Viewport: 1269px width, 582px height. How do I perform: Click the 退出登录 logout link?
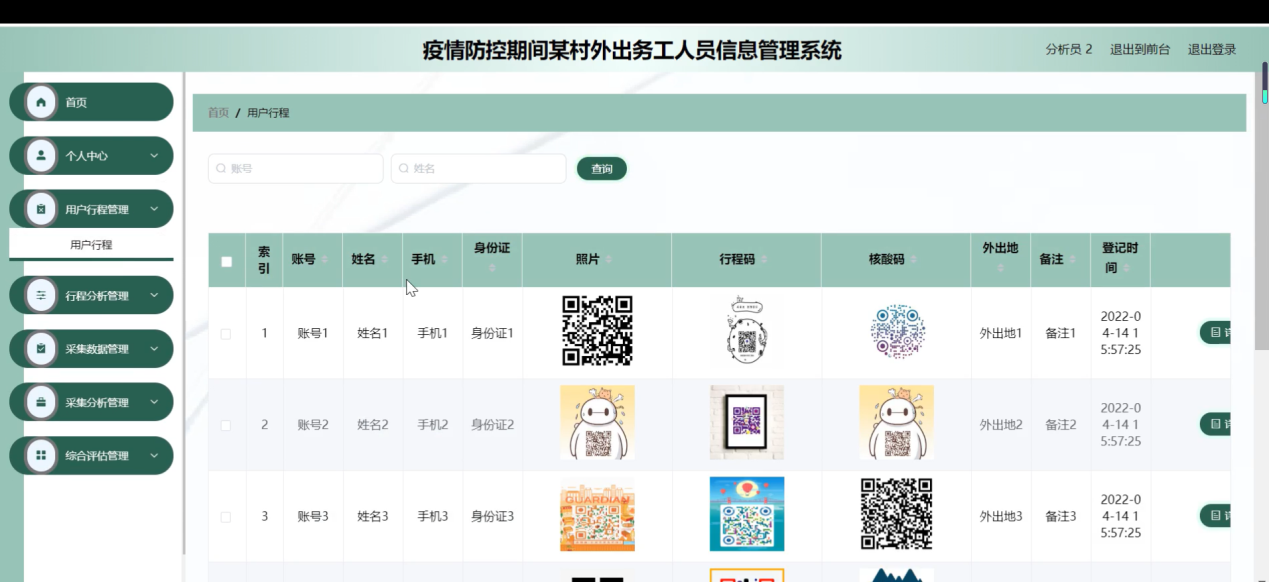pos(1212,49)
